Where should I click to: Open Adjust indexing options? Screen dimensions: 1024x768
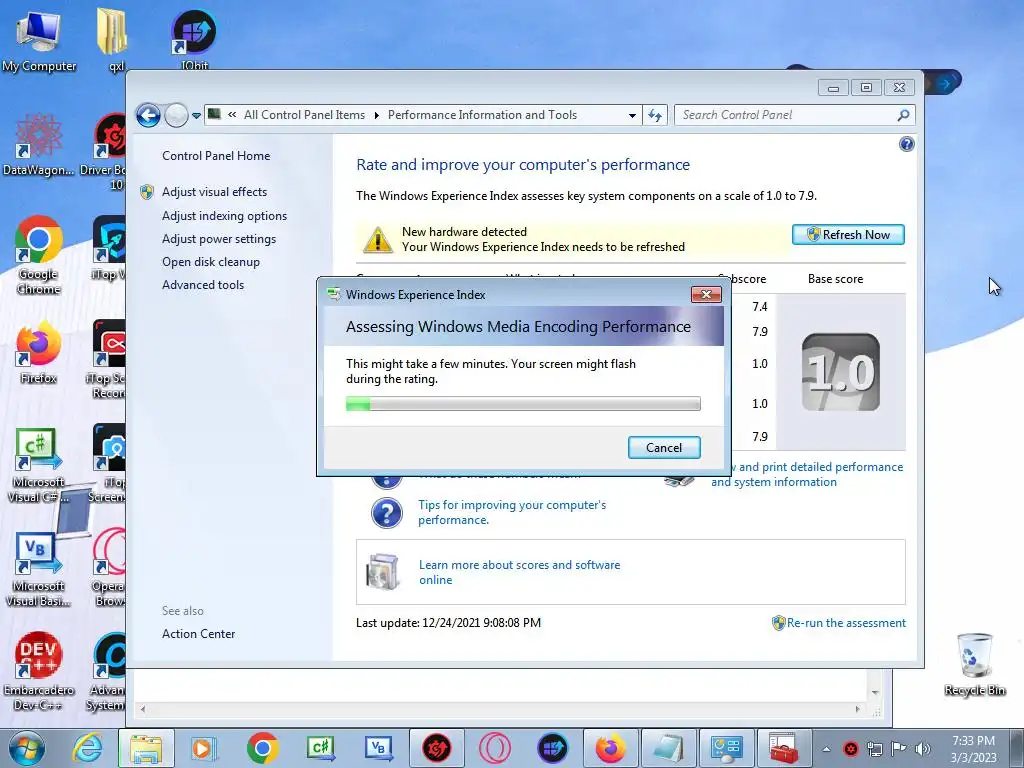225,216
